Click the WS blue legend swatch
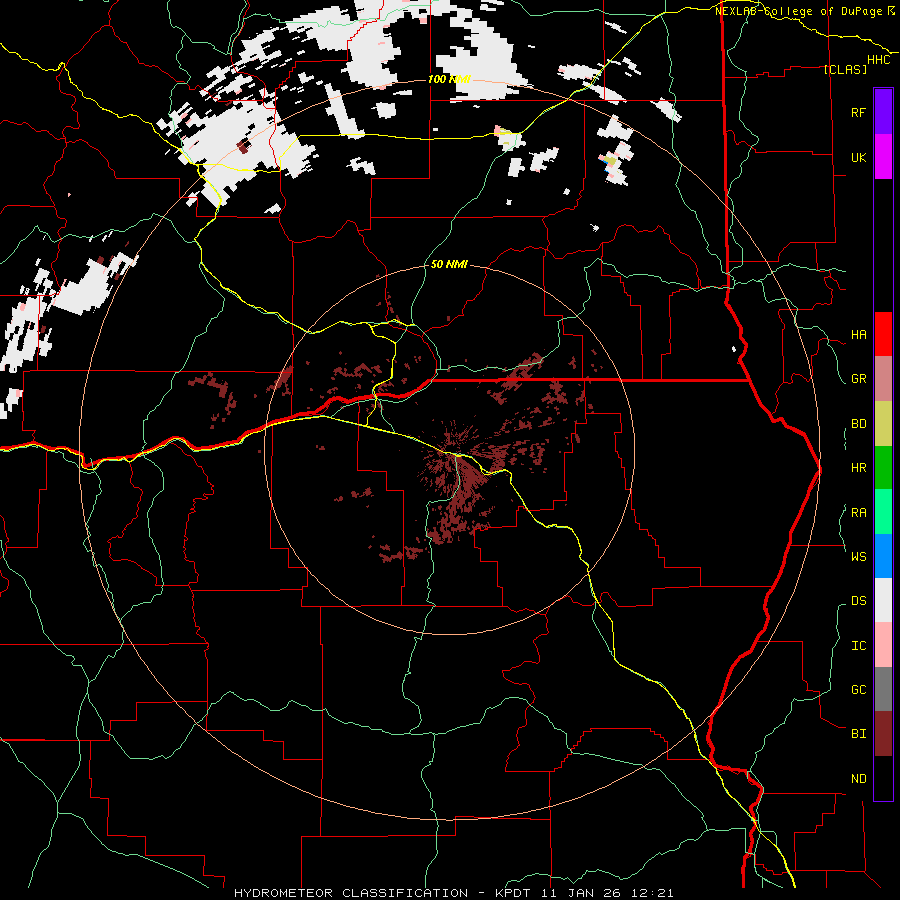 click(x=883, y=556)
